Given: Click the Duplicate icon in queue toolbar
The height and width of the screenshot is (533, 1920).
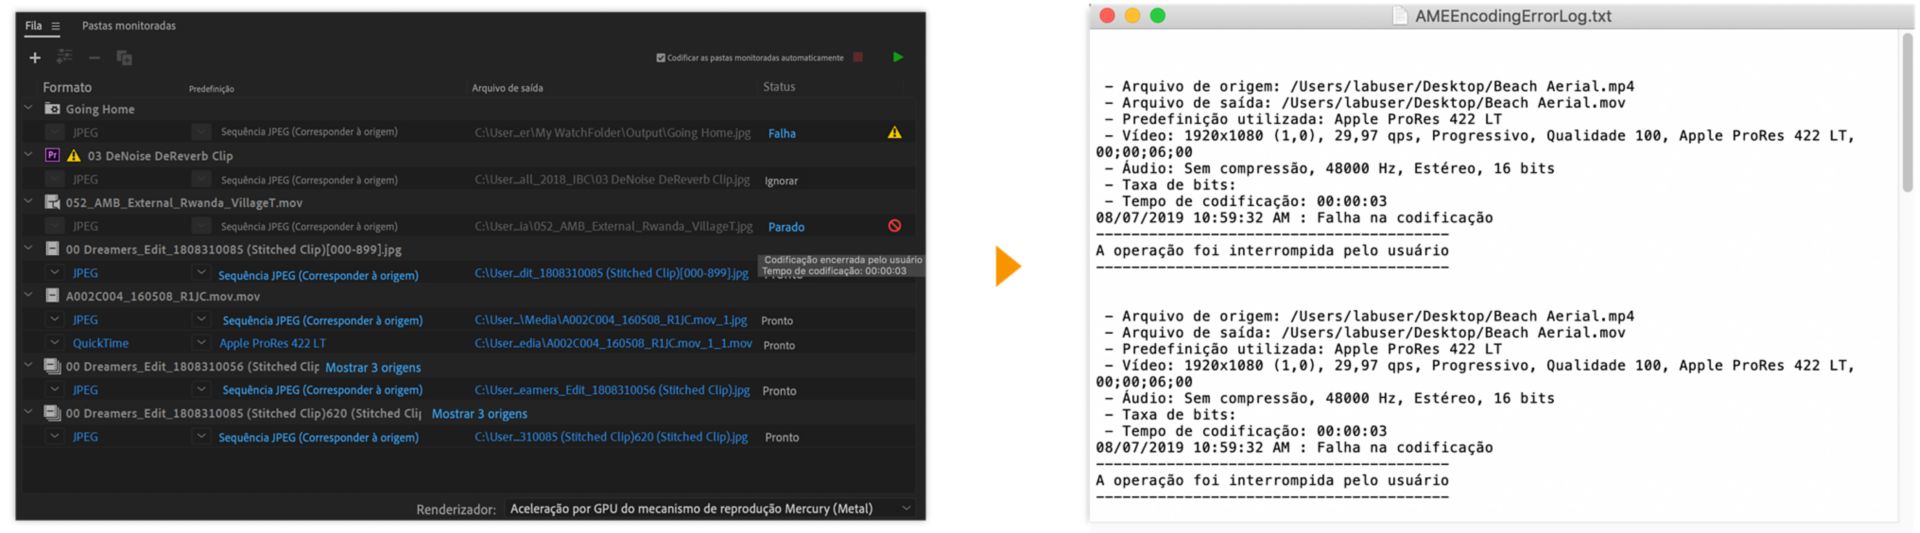Looking at the screenshot, I should point(124,58).
